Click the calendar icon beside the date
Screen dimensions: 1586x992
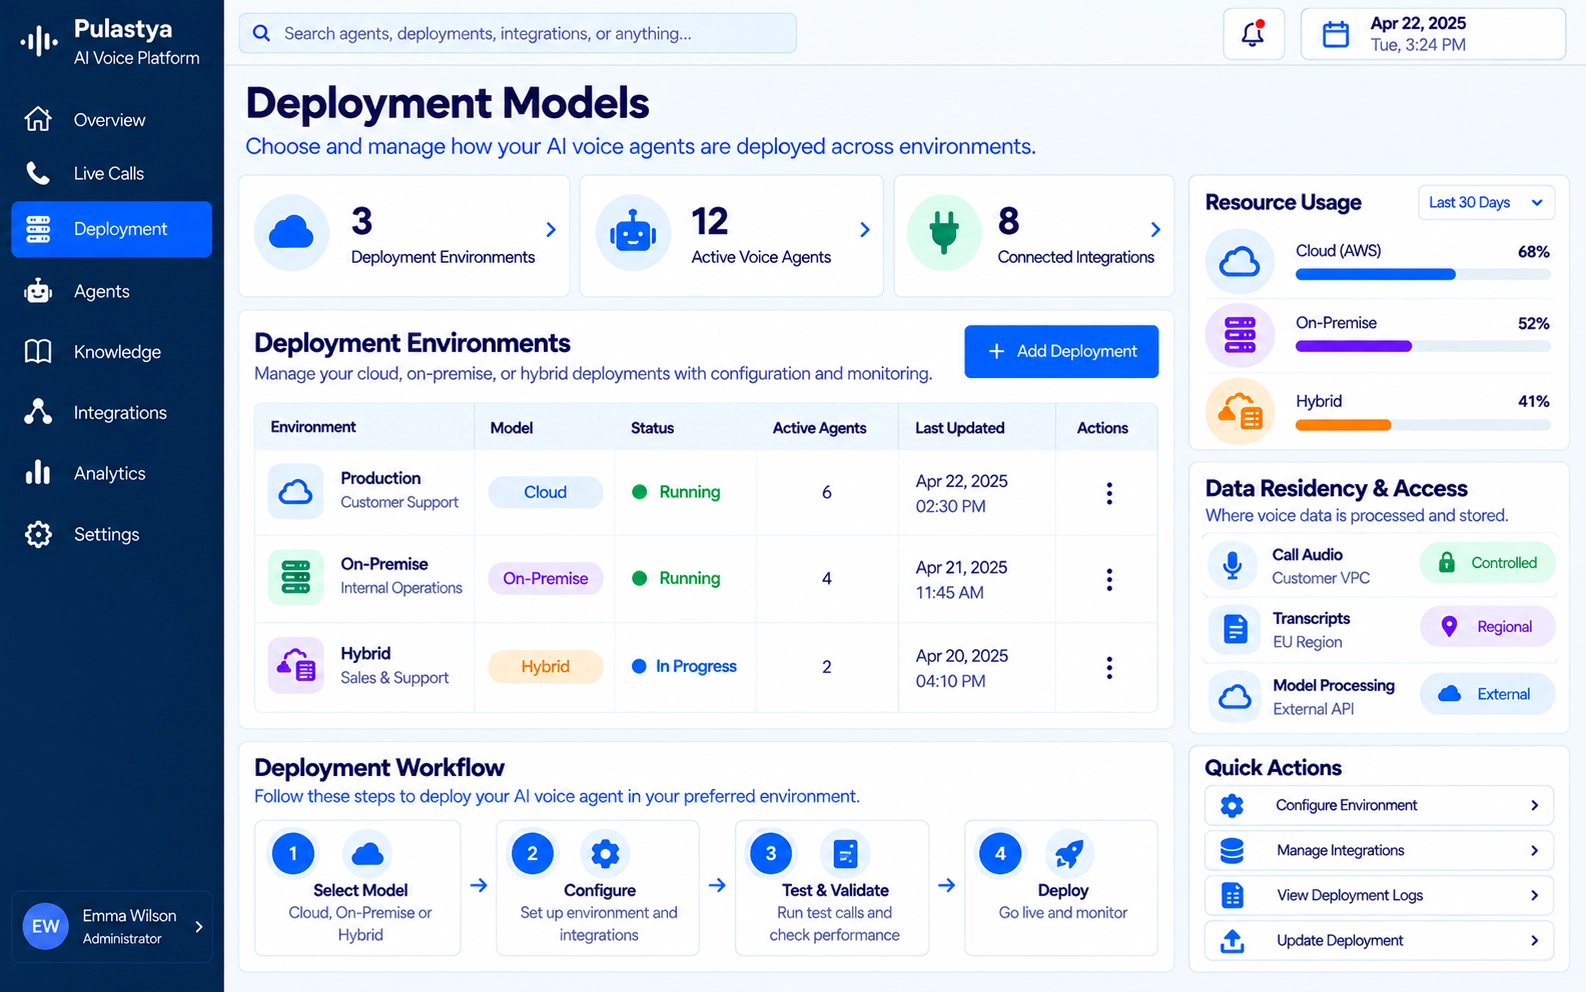(1336, 34)
